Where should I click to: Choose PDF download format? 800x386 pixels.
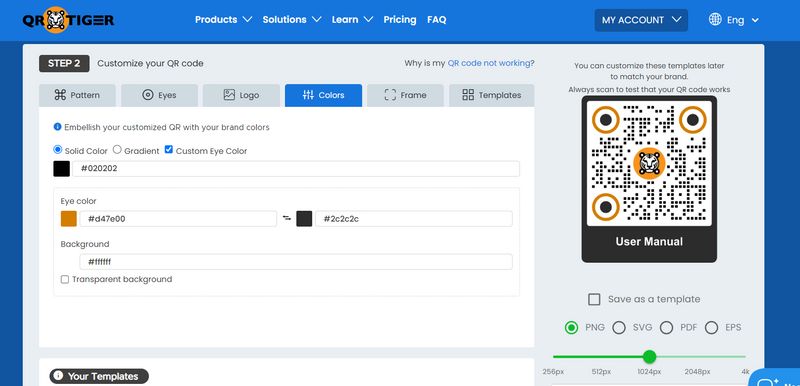[666, 327]
